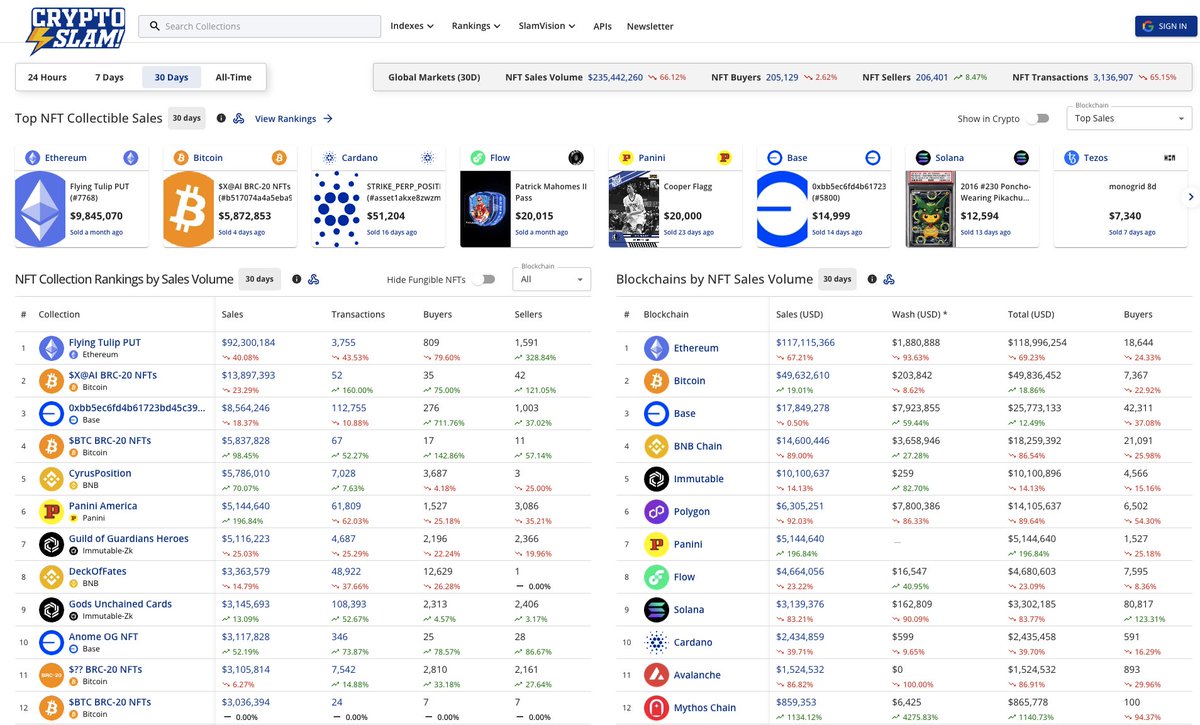Open the Rankings dropdown menu
The width and height of the screenshot is (1200, 725).
tap(476, 26)
